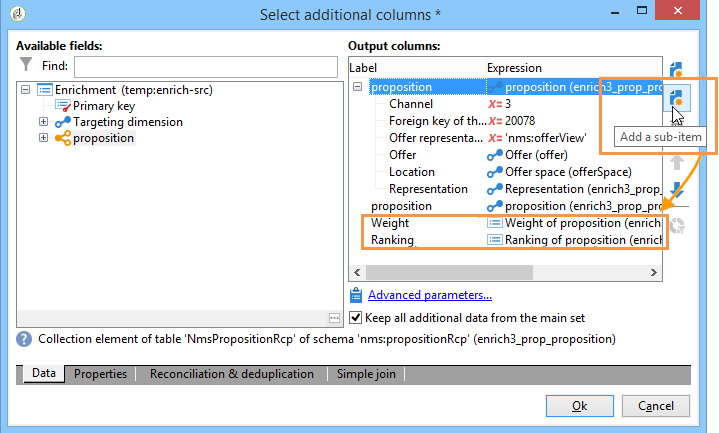Click the blue help question mark icon
Screen dimensions: 719x433
[24, 339]
